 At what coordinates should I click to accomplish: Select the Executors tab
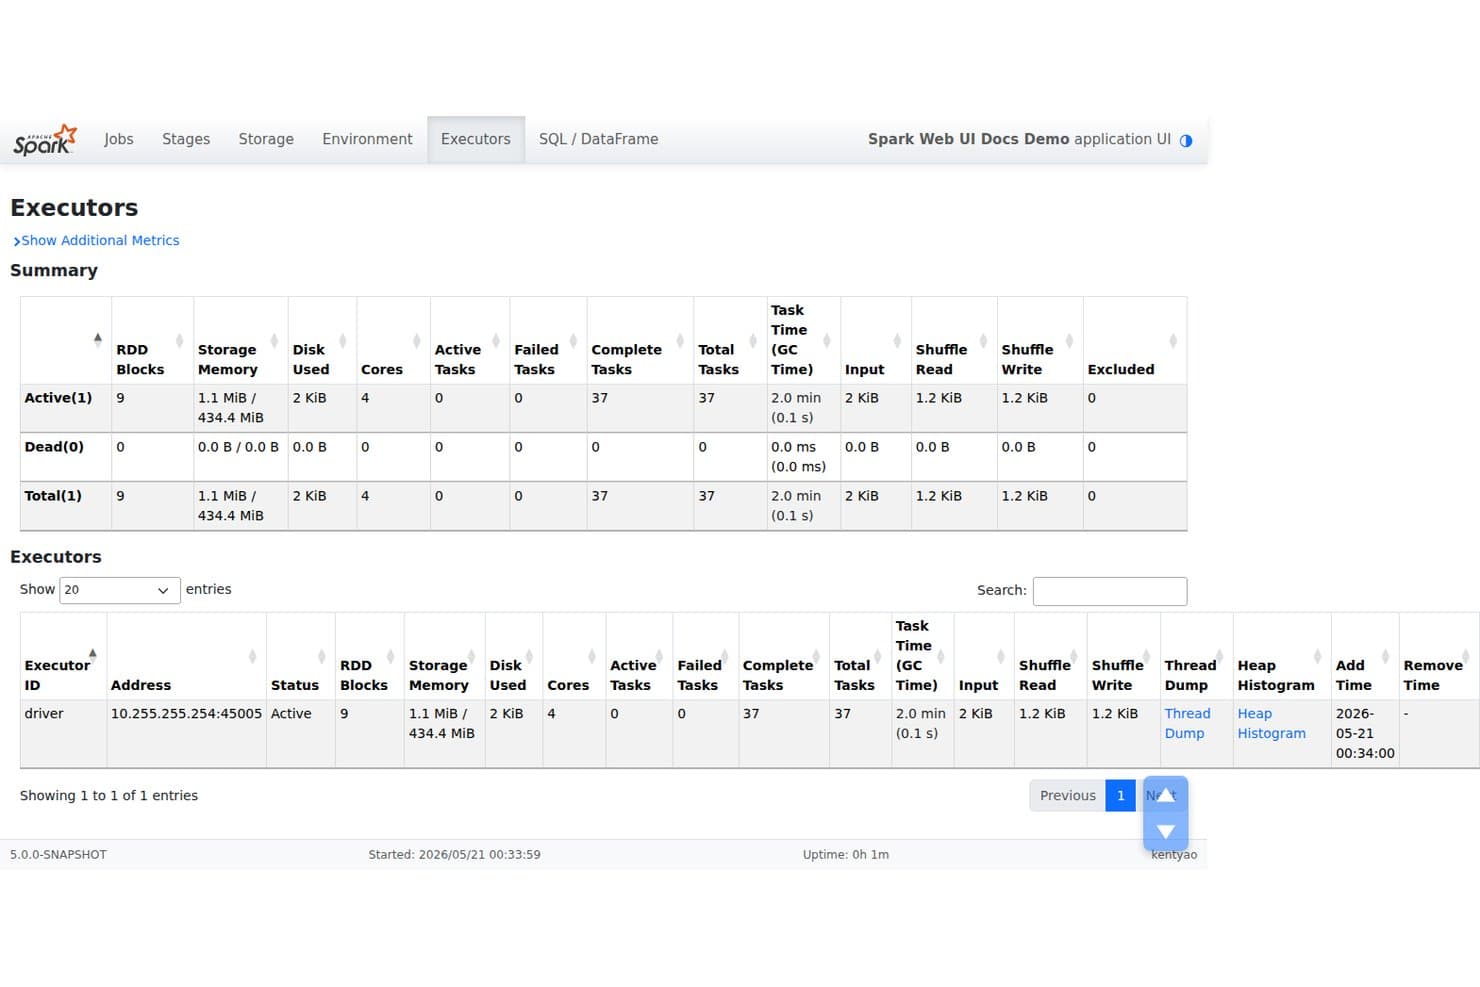click(476, 140)
